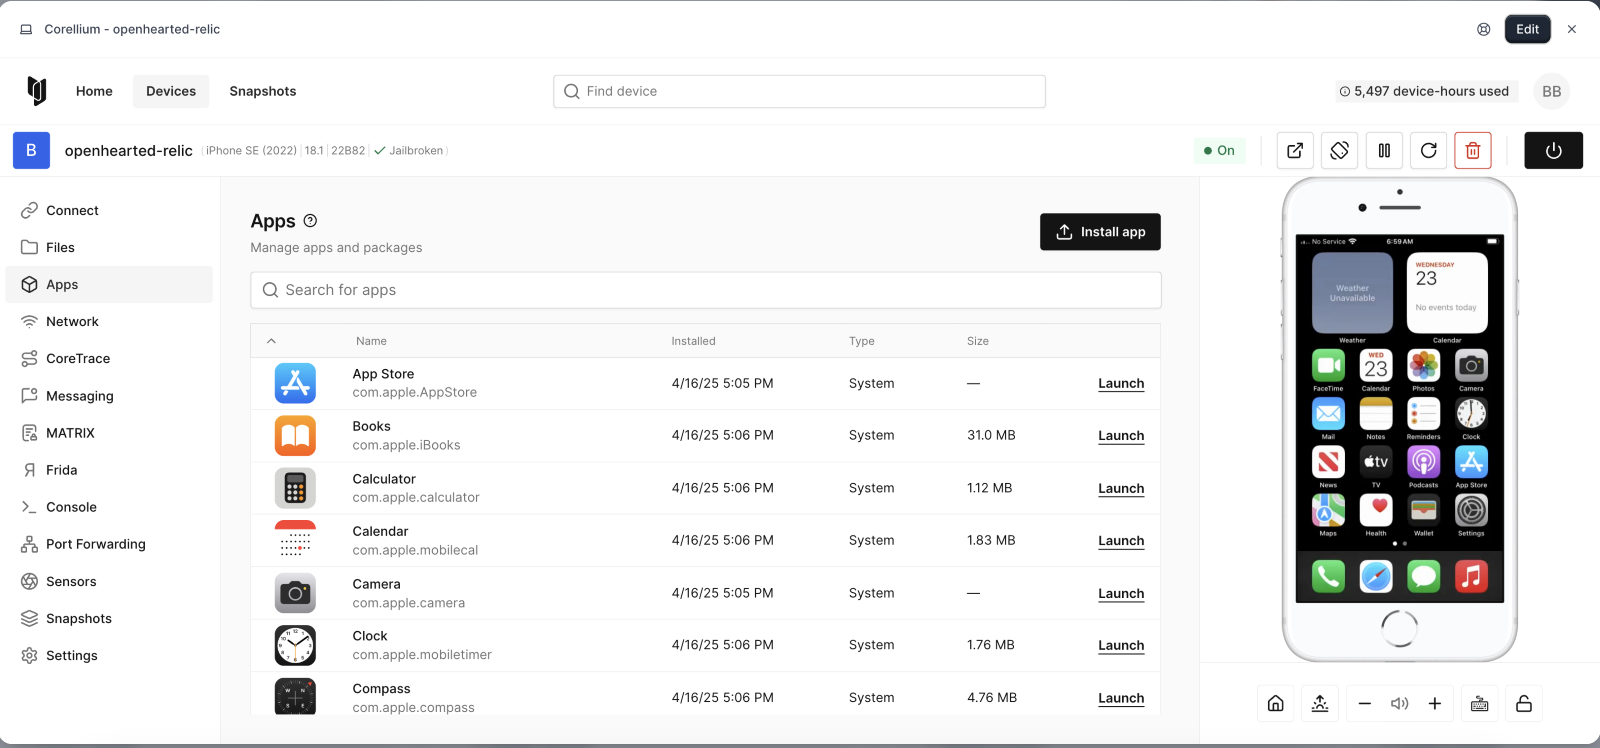The image size is (1600, 748).
Task: Open the Frida sidebar section
Action: pyautogui.click(x=61, y=470)
